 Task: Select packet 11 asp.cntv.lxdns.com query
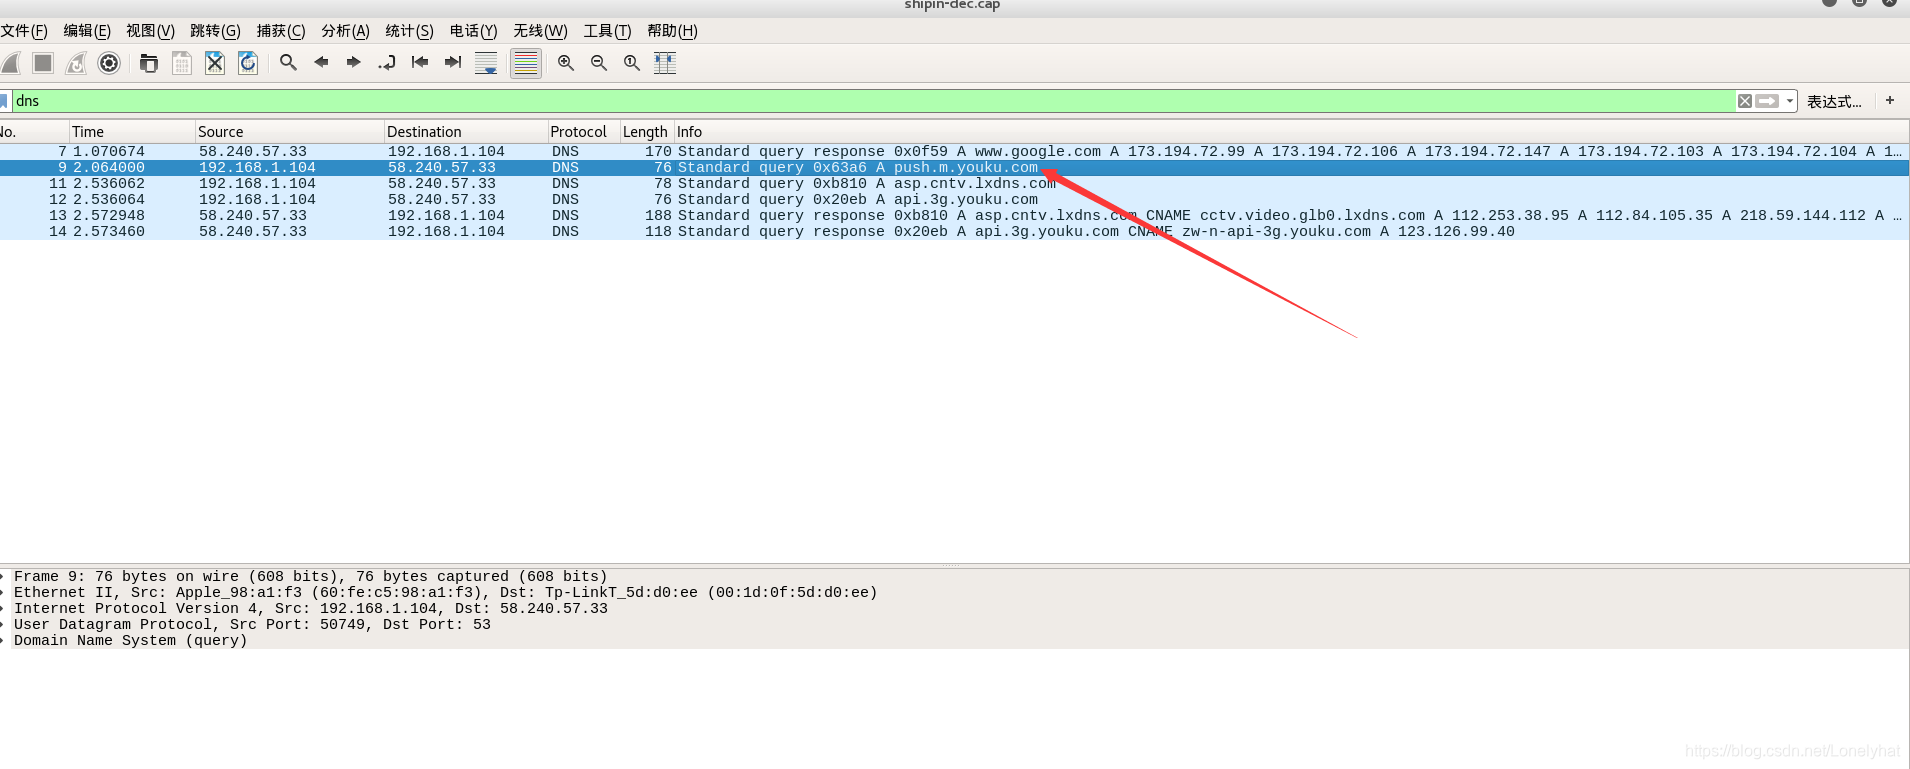[x=955, y=184]
